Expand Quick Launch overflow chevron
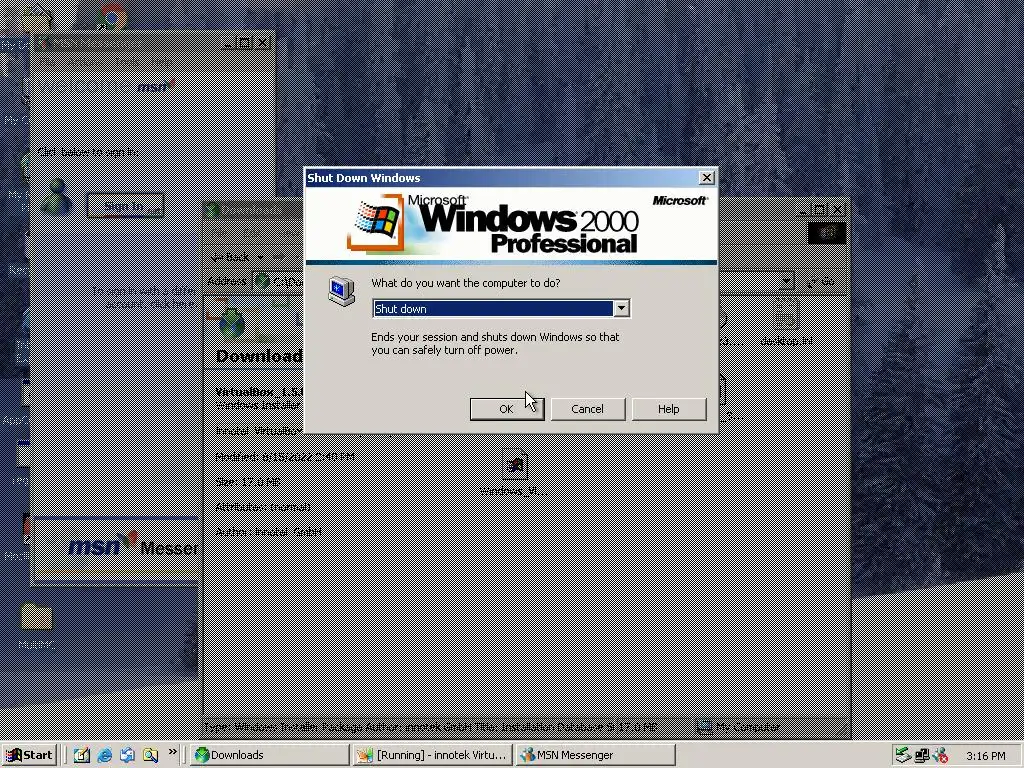Screen dimensions: 1024x768 coord(172,752)
